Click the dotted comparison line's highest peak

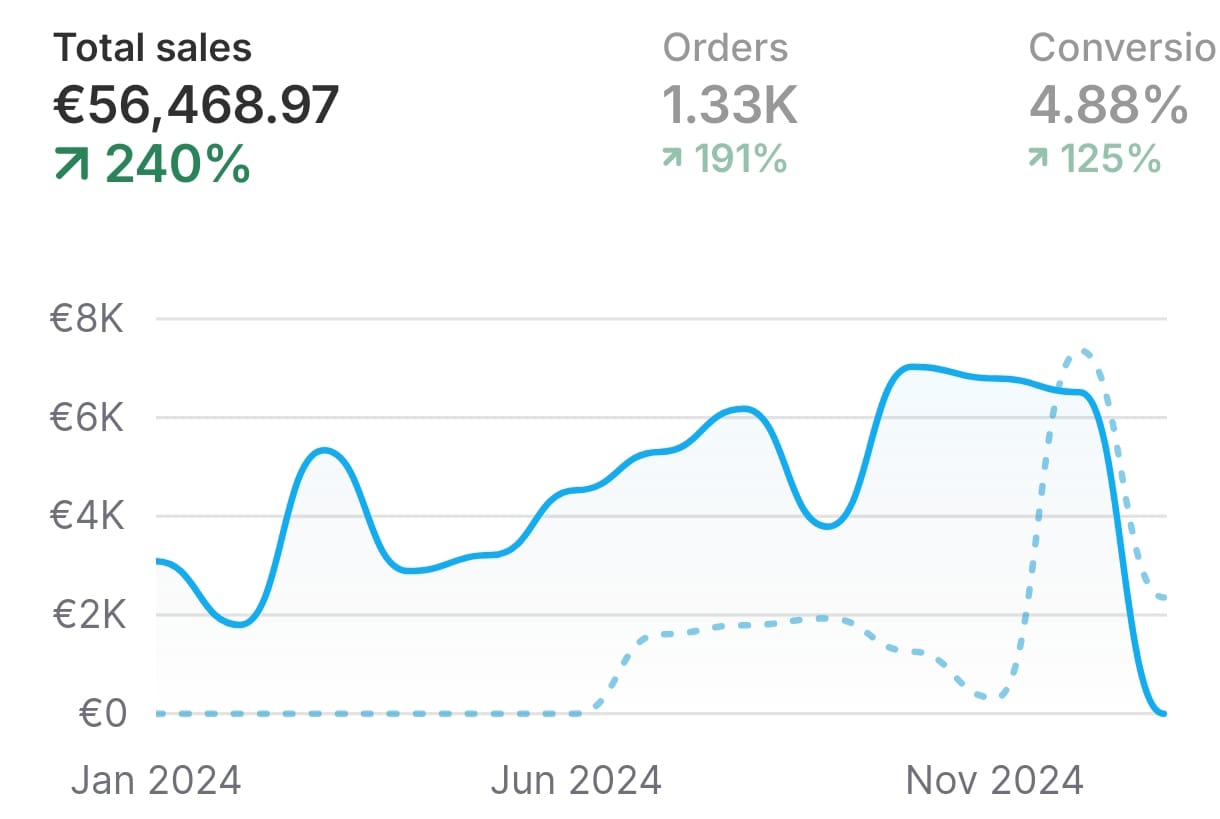(1082, 351)
